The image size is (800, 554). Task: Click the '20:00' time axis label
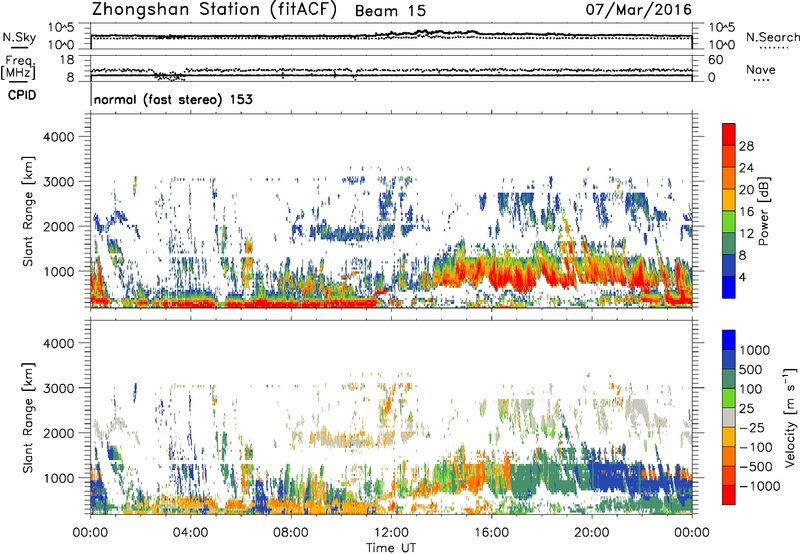point(592,533)
